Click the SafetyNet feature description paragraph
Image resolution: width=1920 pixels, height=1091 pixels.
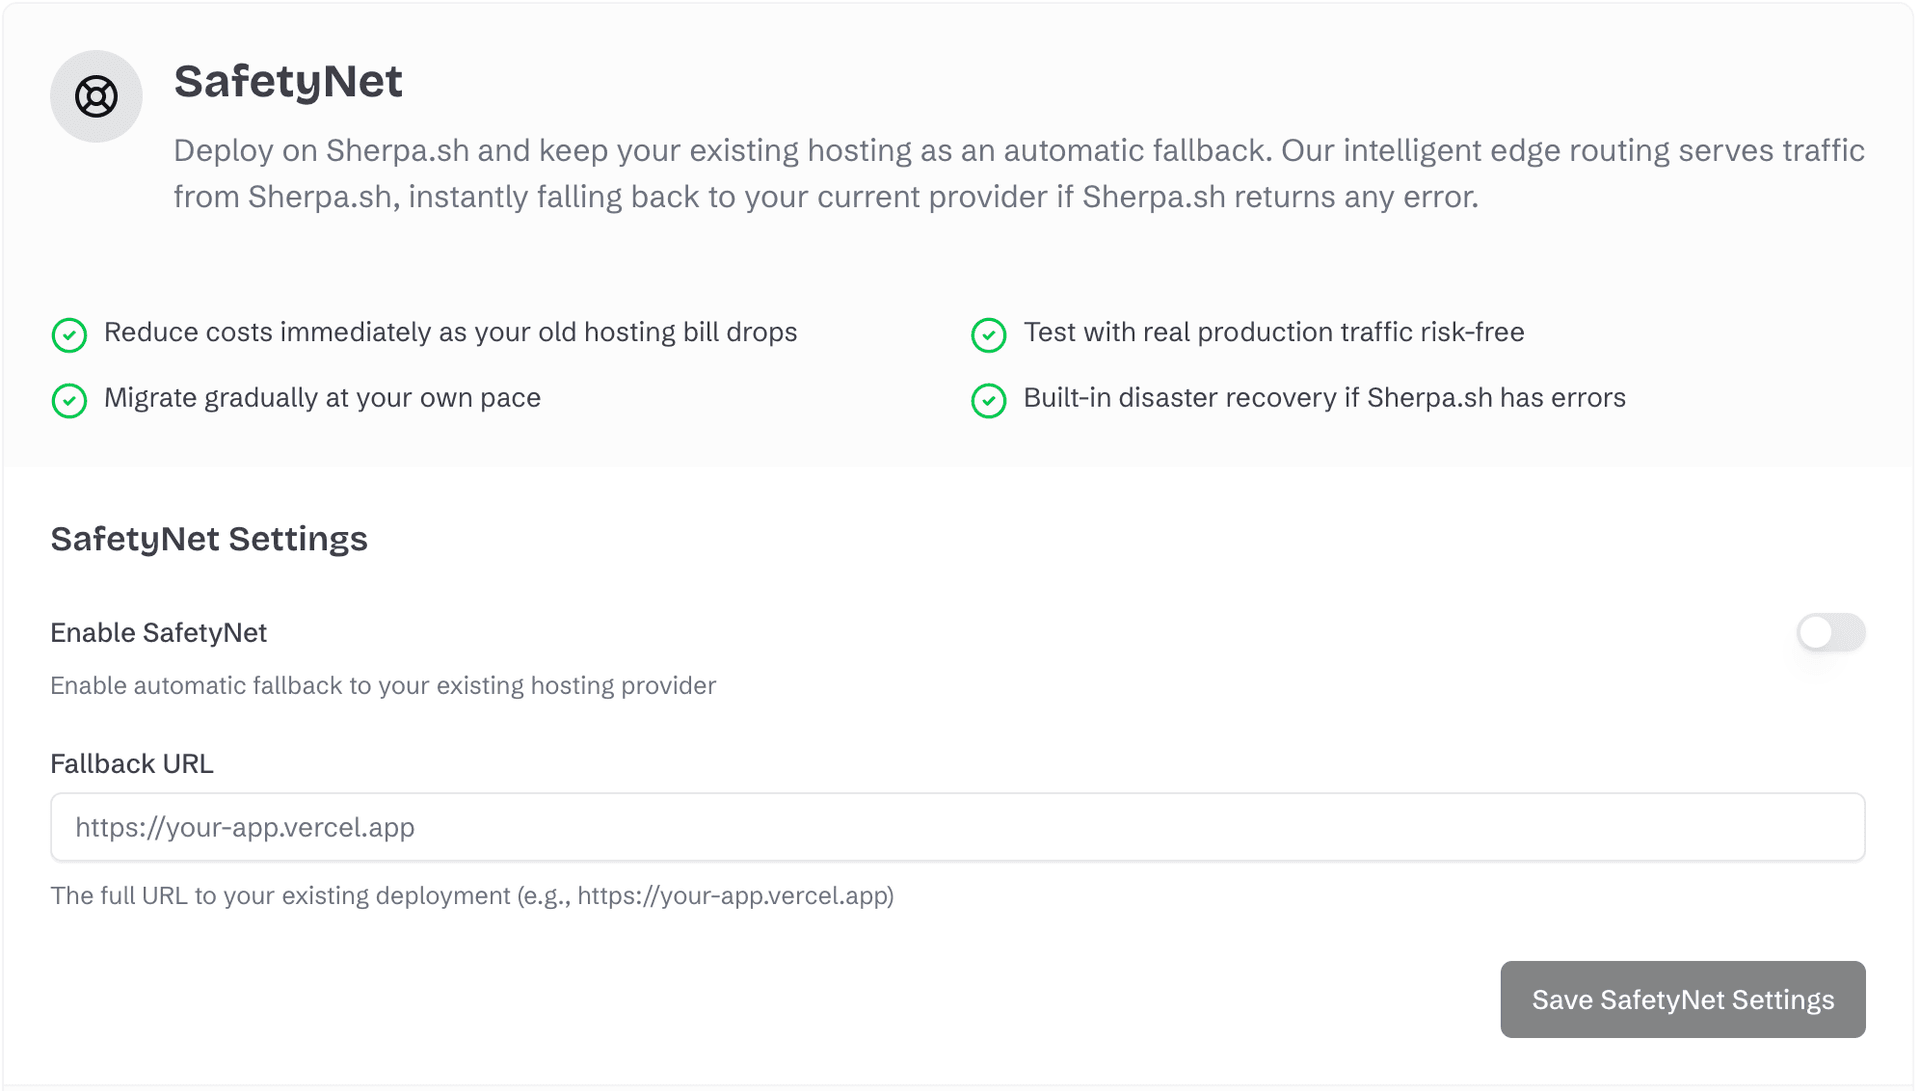coord(1018,173)
